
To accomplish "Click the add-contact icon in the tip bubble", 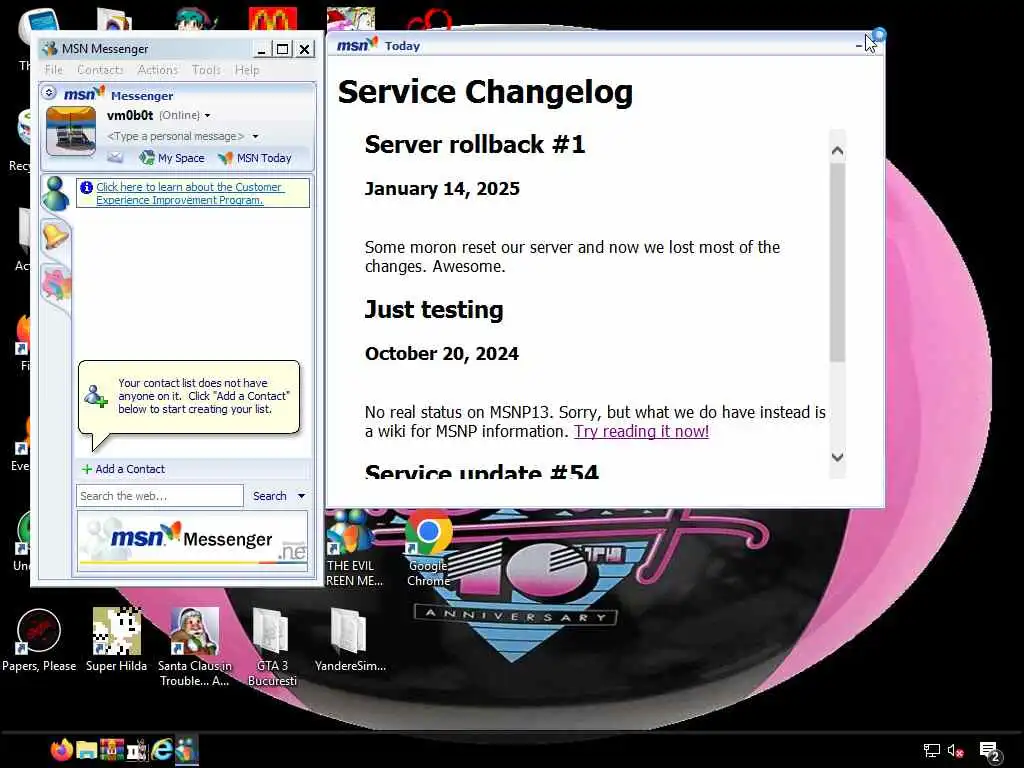I will pyautogui.click(x=95, y=396).
